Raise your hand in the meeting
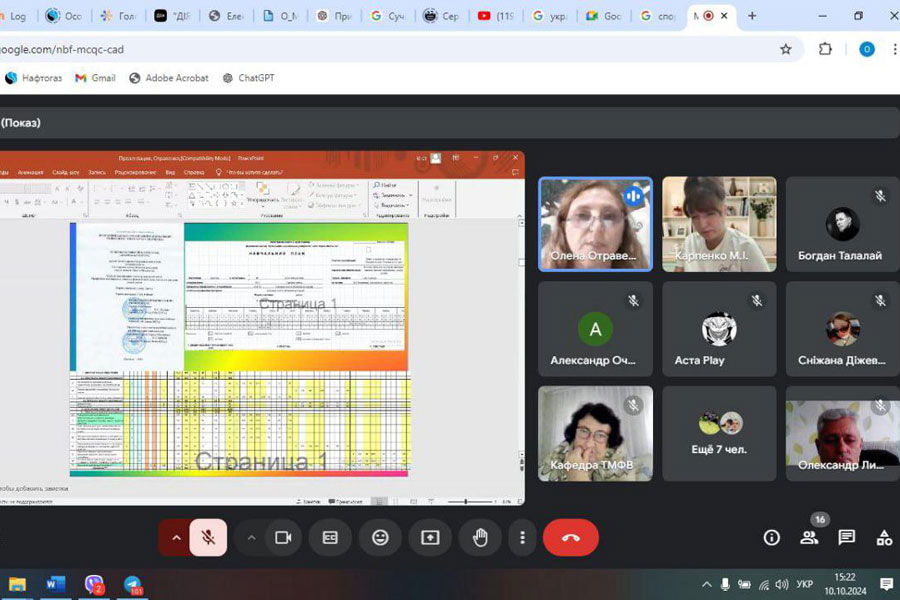 point(480,537)
